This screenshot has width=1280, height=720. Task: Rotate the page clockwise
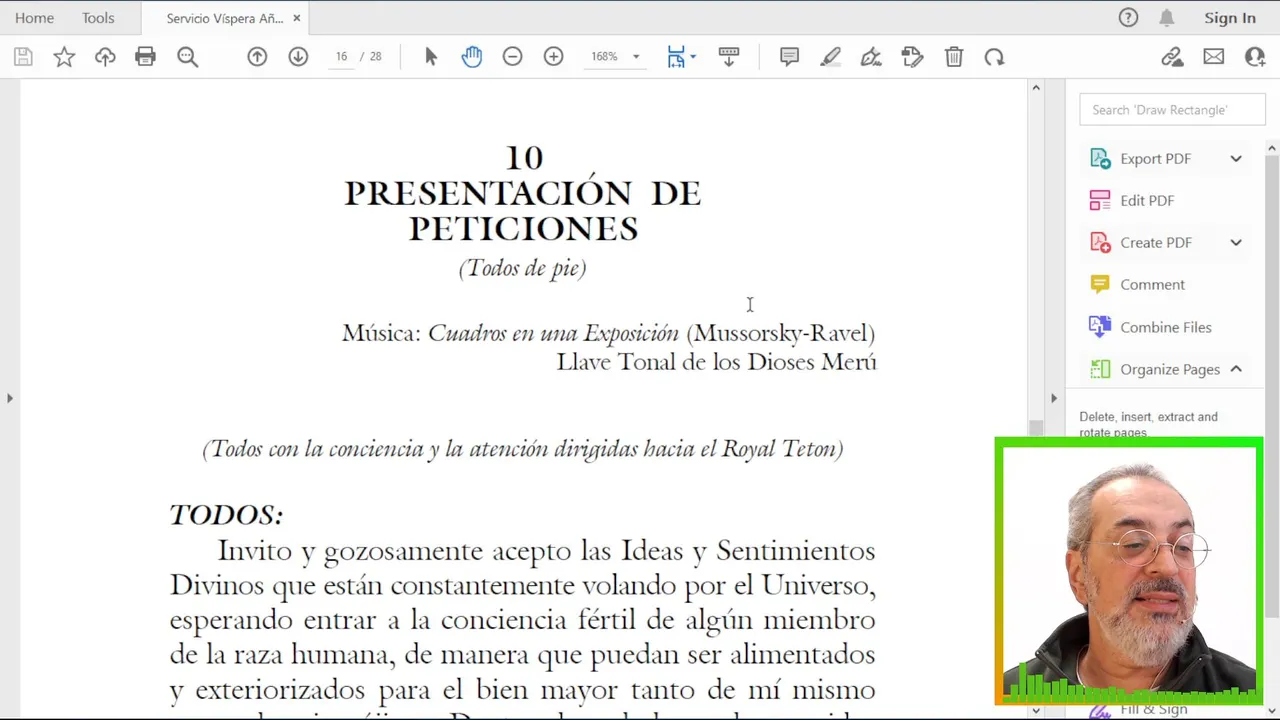[x=994, y=57]
